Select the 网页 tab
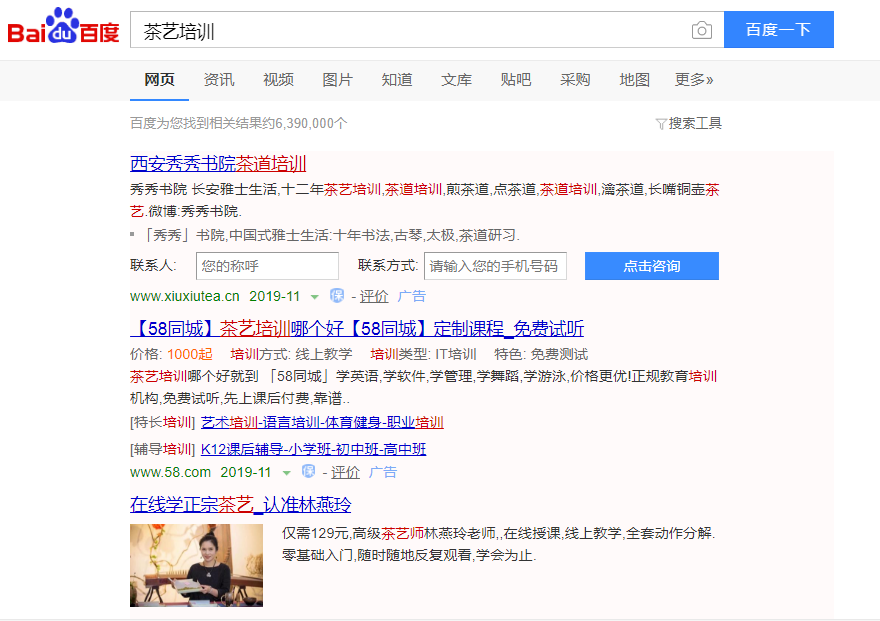Image resolution: width=880 pixels, height=621 pixels. pos(159,80)
